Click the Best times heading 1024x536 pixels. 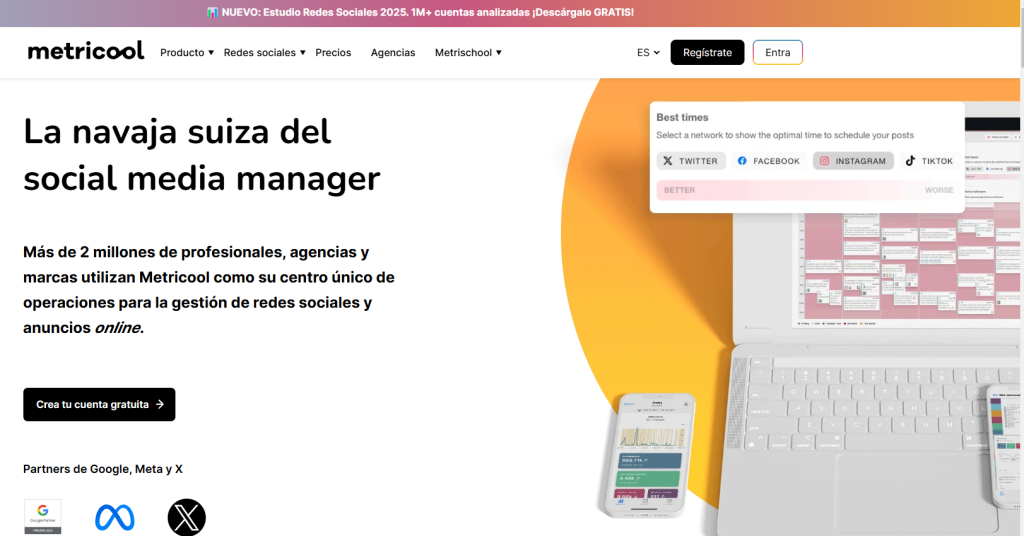pos(682,118)
